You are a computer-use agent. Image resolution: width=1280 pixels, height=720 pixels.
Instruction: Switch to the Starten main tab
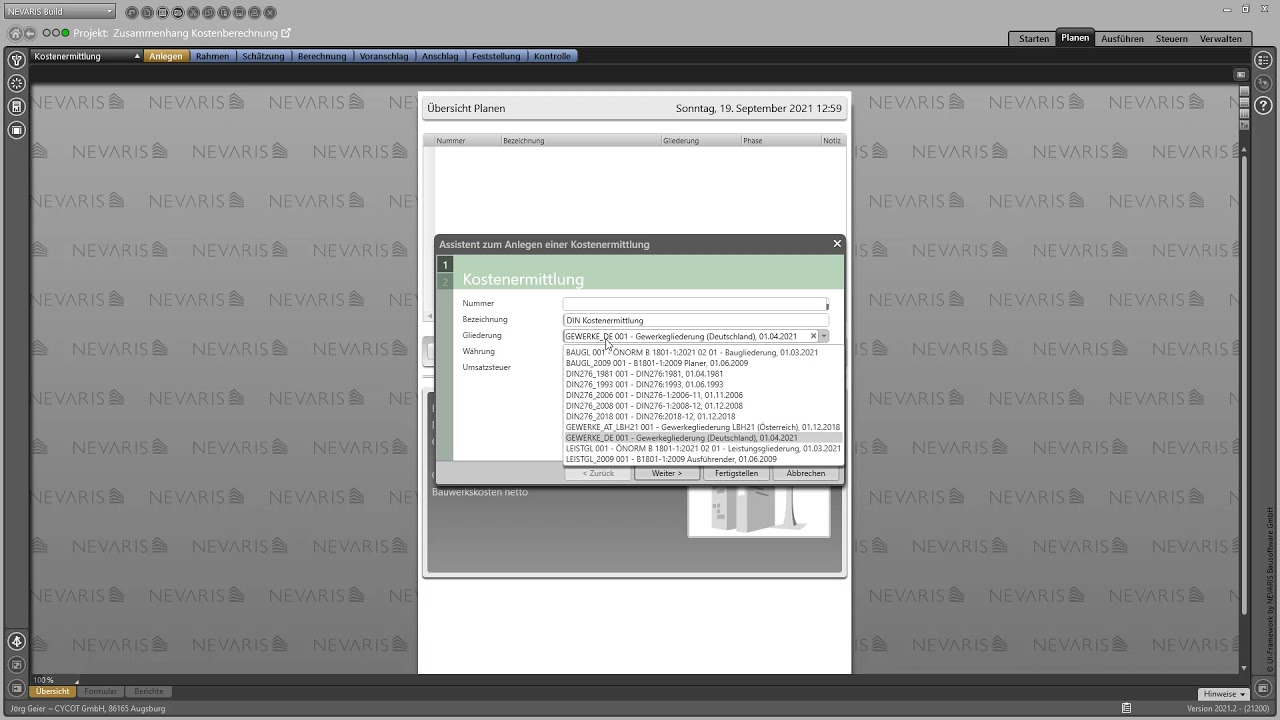point(1034,38)
